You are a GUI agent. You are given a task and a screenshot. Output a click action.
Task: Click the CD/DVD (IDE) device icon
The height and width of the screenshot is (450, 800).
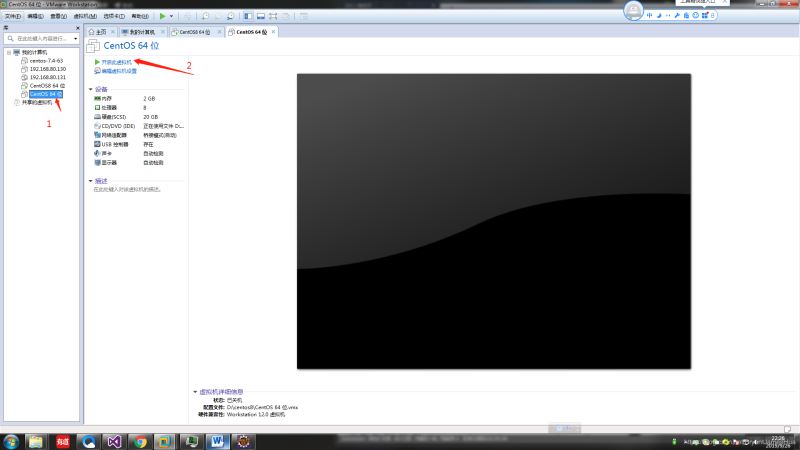click(x=97, y=126)
